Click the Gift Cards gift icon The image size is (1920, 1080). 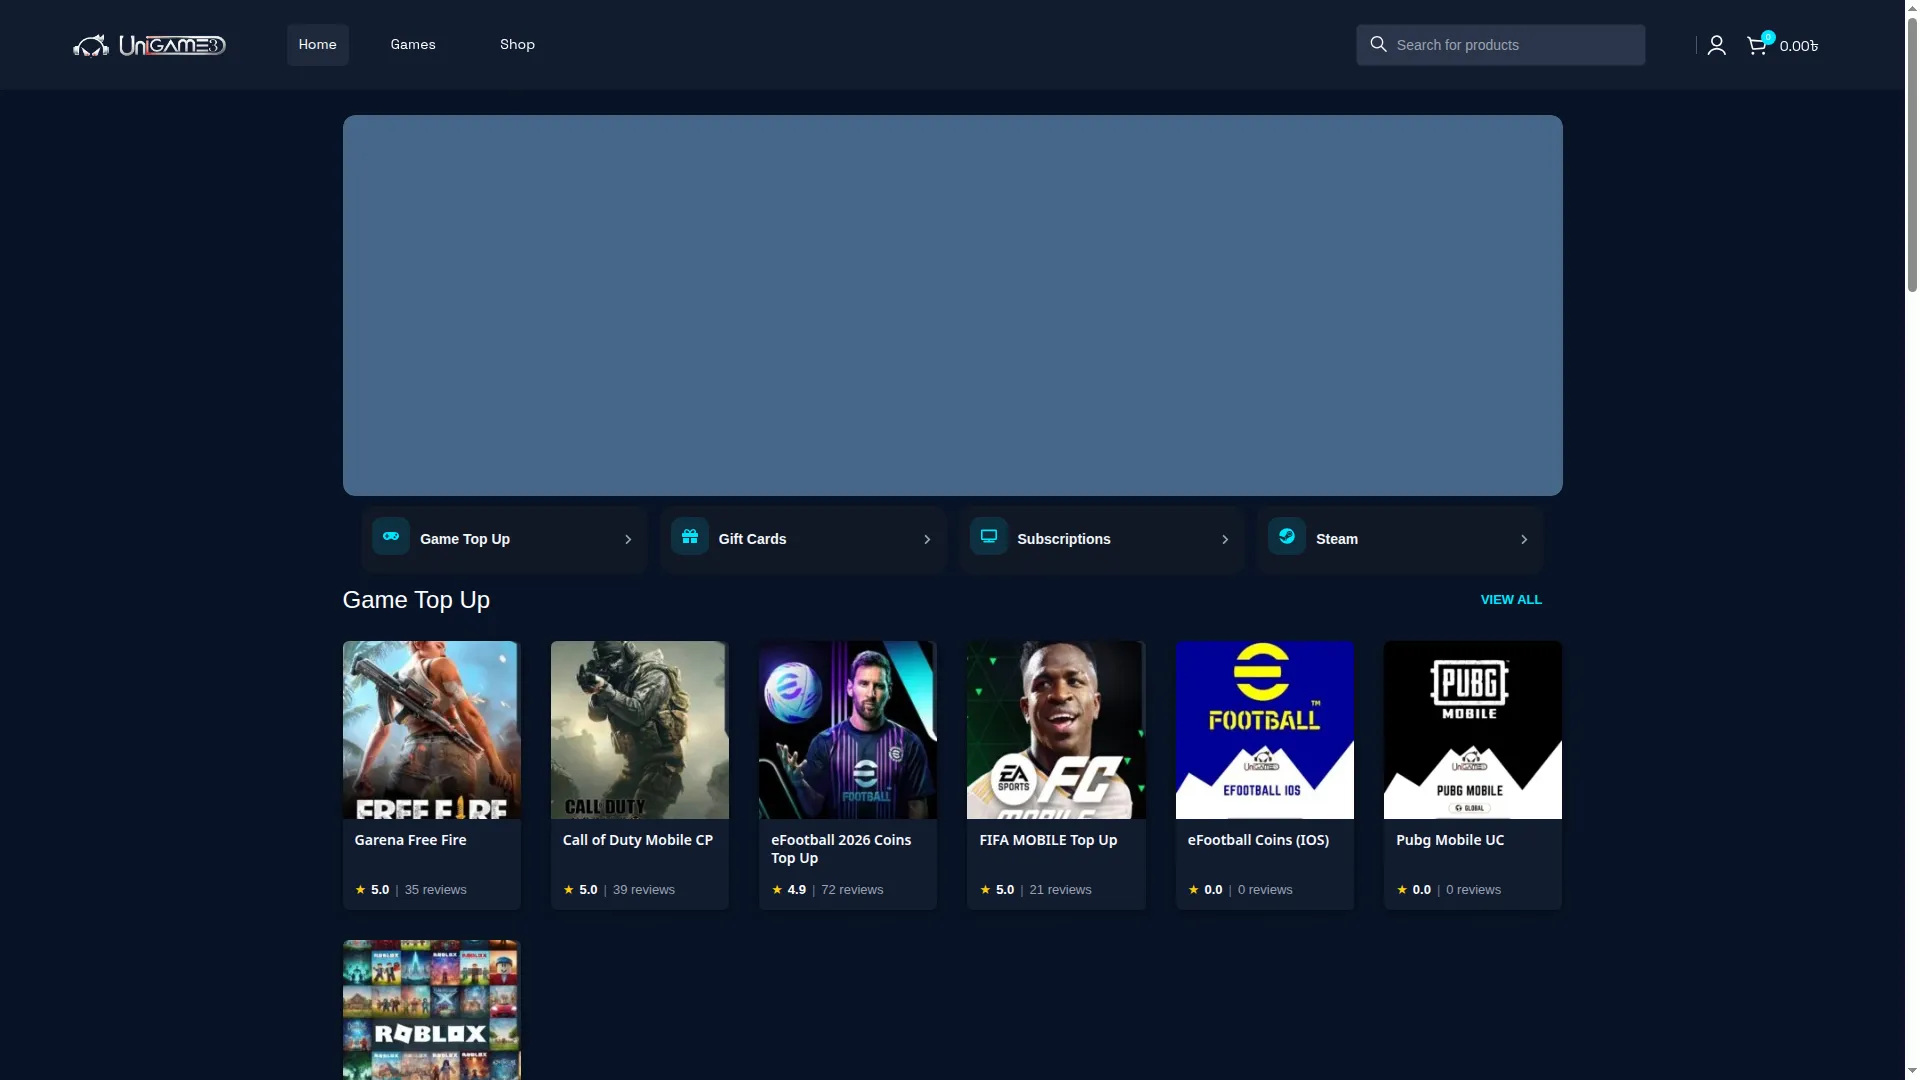[690, 536]
